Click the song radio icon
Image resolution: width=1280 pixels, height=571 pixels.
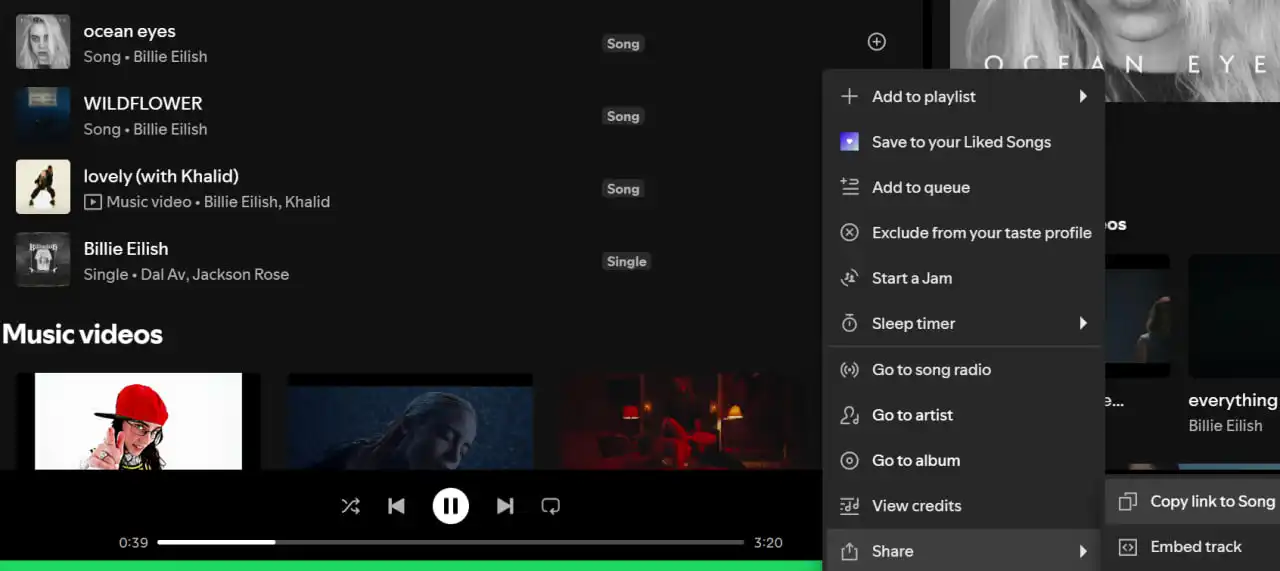tap(849, 370)
